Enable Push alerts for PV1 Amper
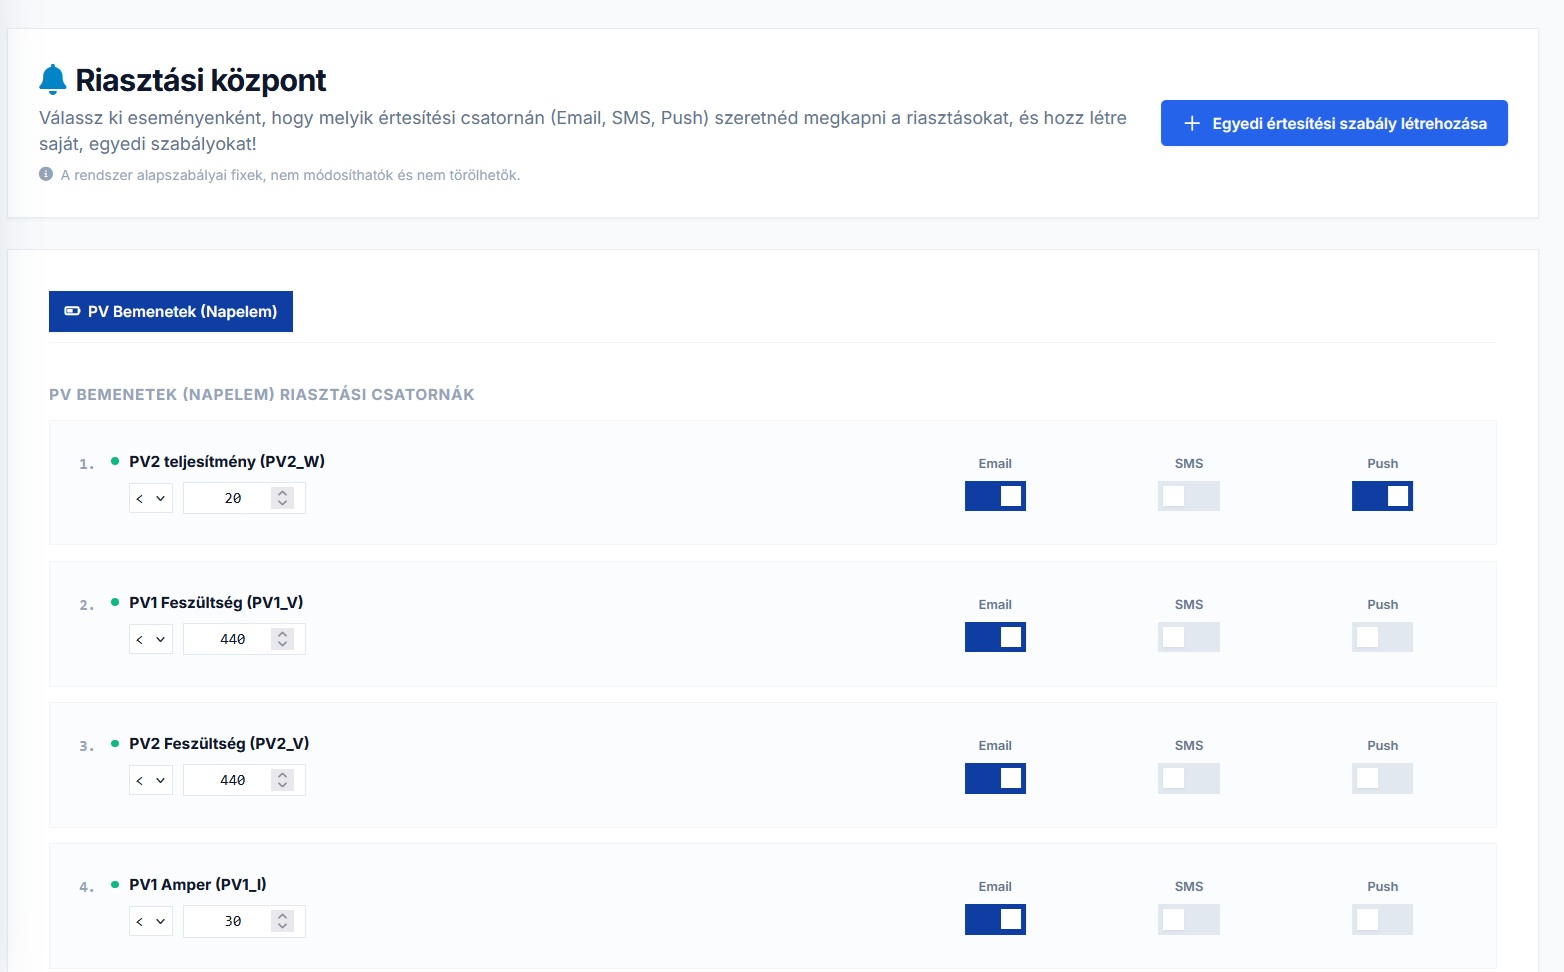Viewport: 1564px width, 972px height. (x=1382, y=919)
